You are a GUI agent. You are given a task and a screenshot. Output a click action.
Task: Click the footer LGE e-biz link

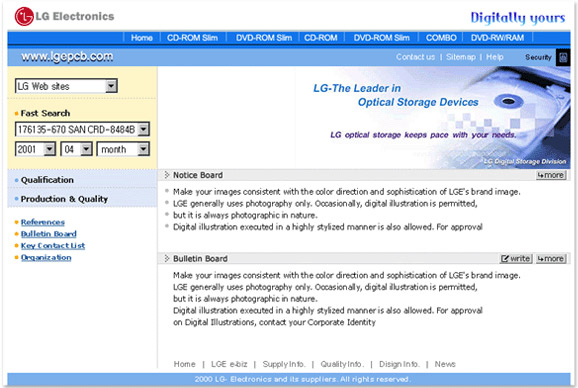coord(229,364)
